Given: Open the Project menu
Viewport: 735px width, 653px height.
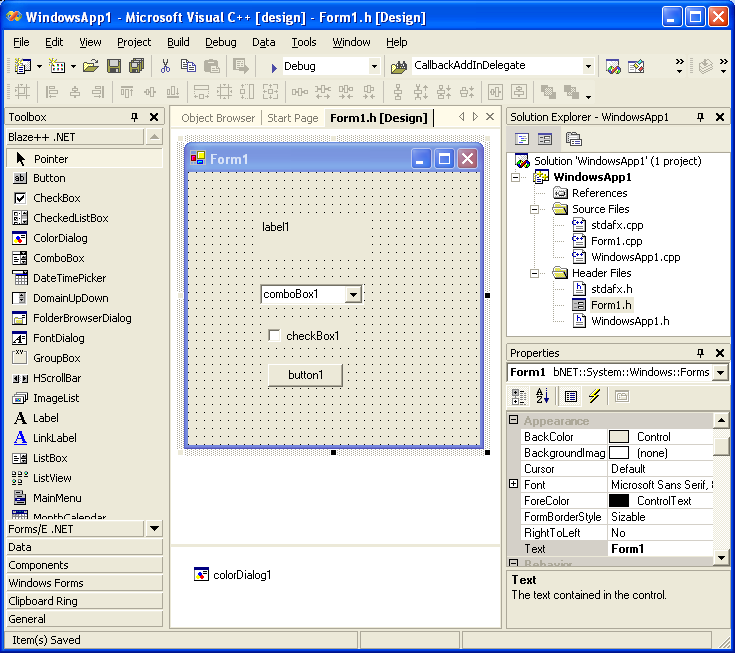Looking at the screenshot, I should tap(134, 42).
